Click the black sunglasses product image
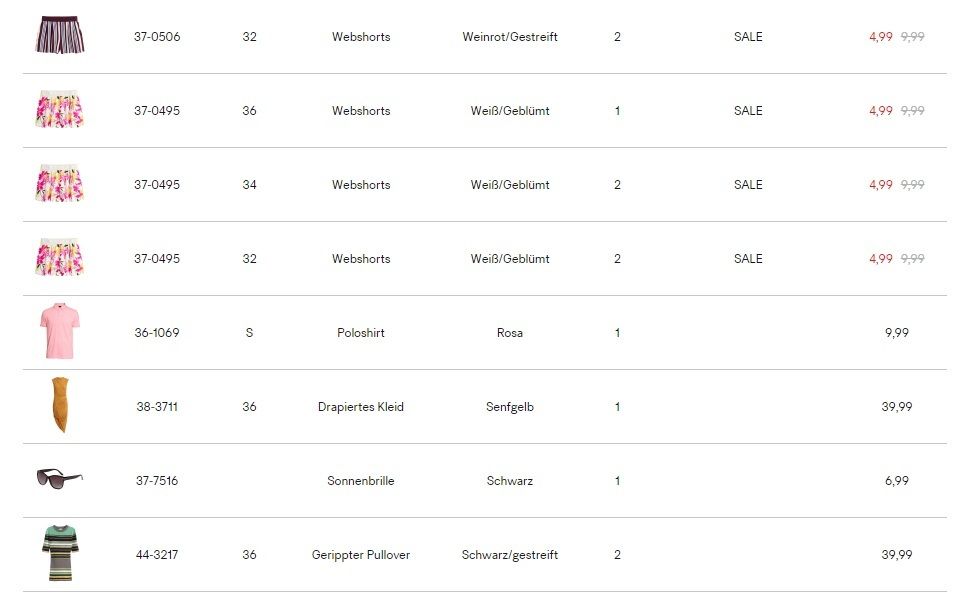The width and height of the screenshot is (953, 602). (60, 478)
